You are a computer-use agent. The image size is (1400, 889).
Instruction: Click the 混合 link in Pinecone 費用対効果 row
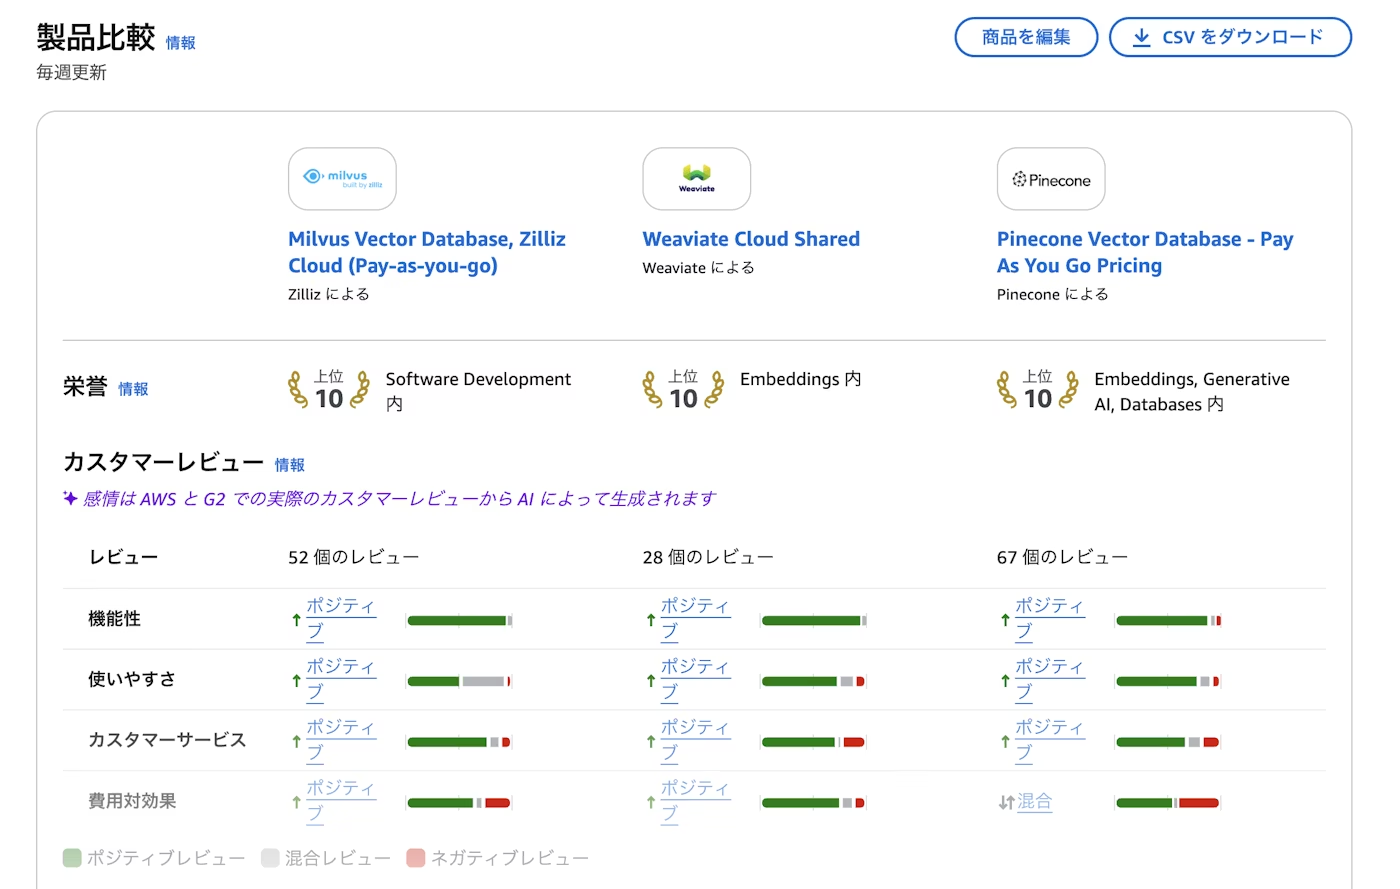tap(1034, 801)
